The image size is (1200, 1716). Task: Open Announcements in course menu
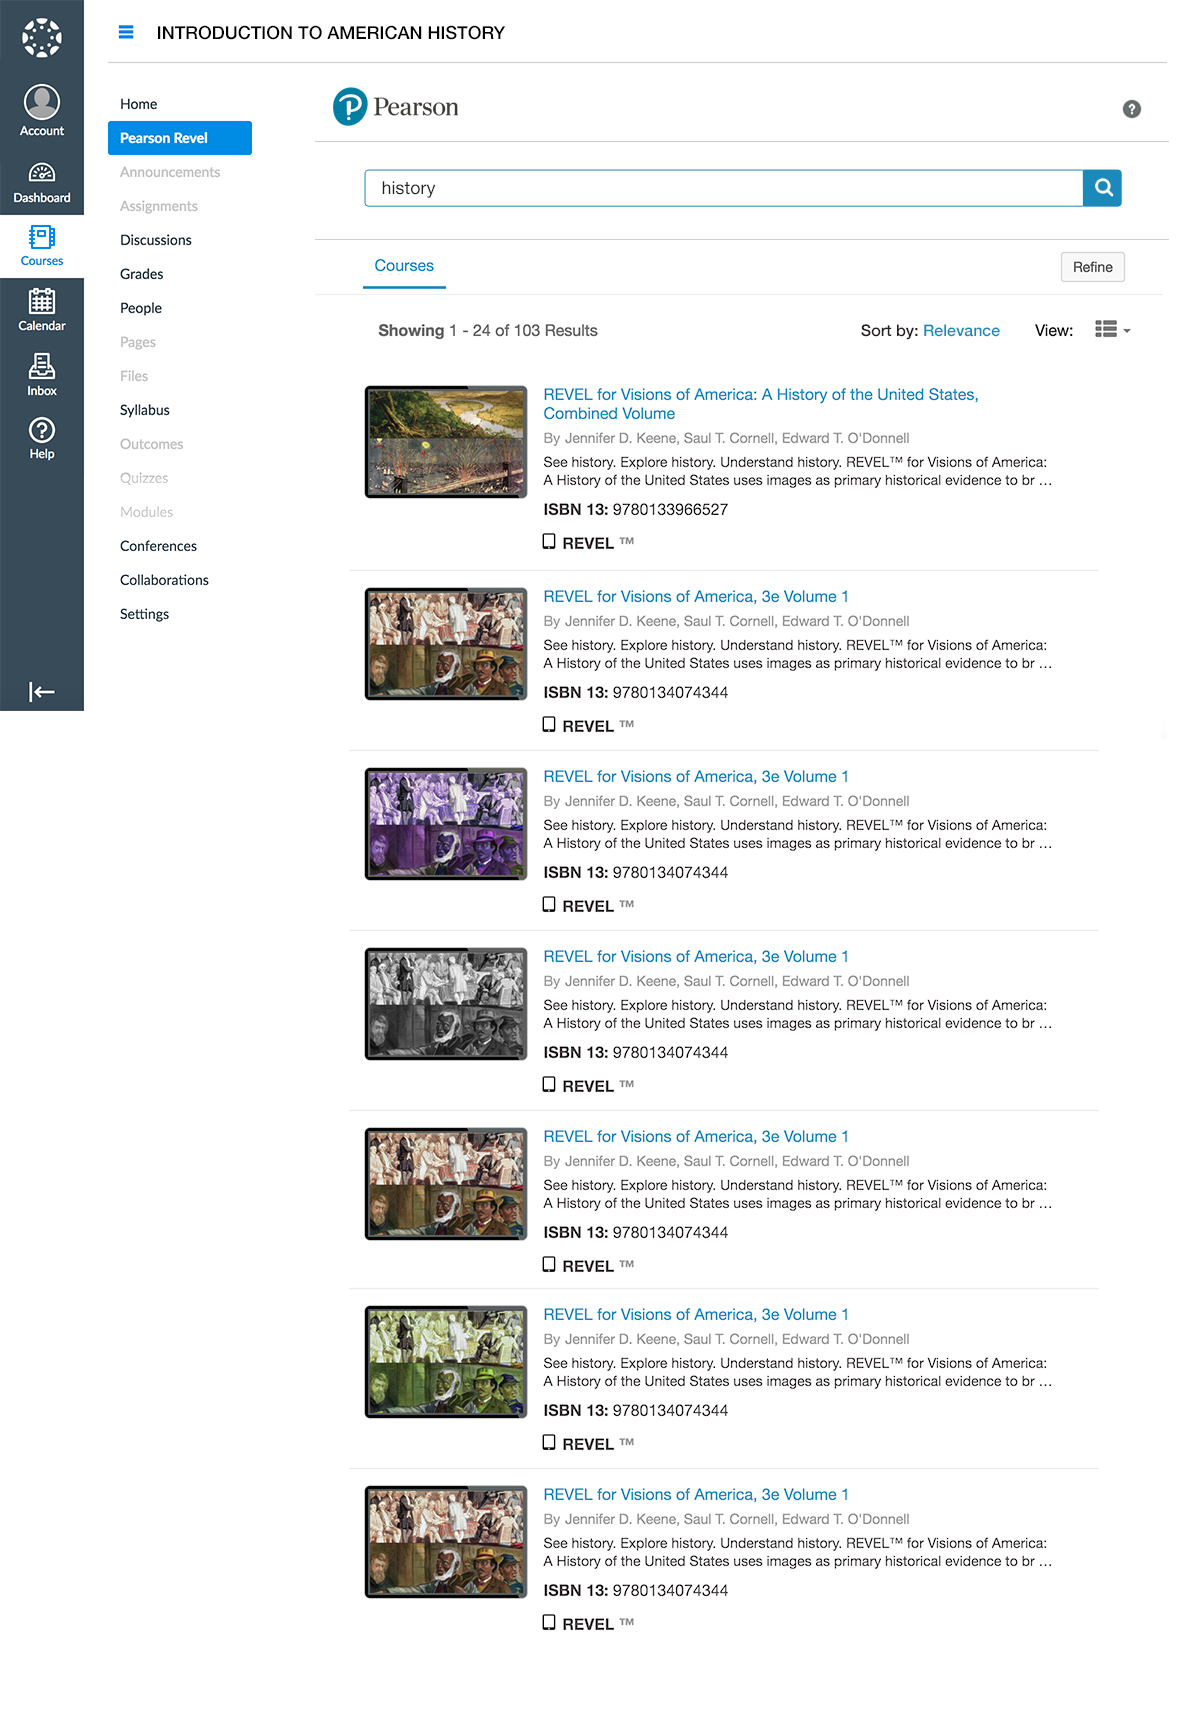pyautogui.click(x=170, y=172)
